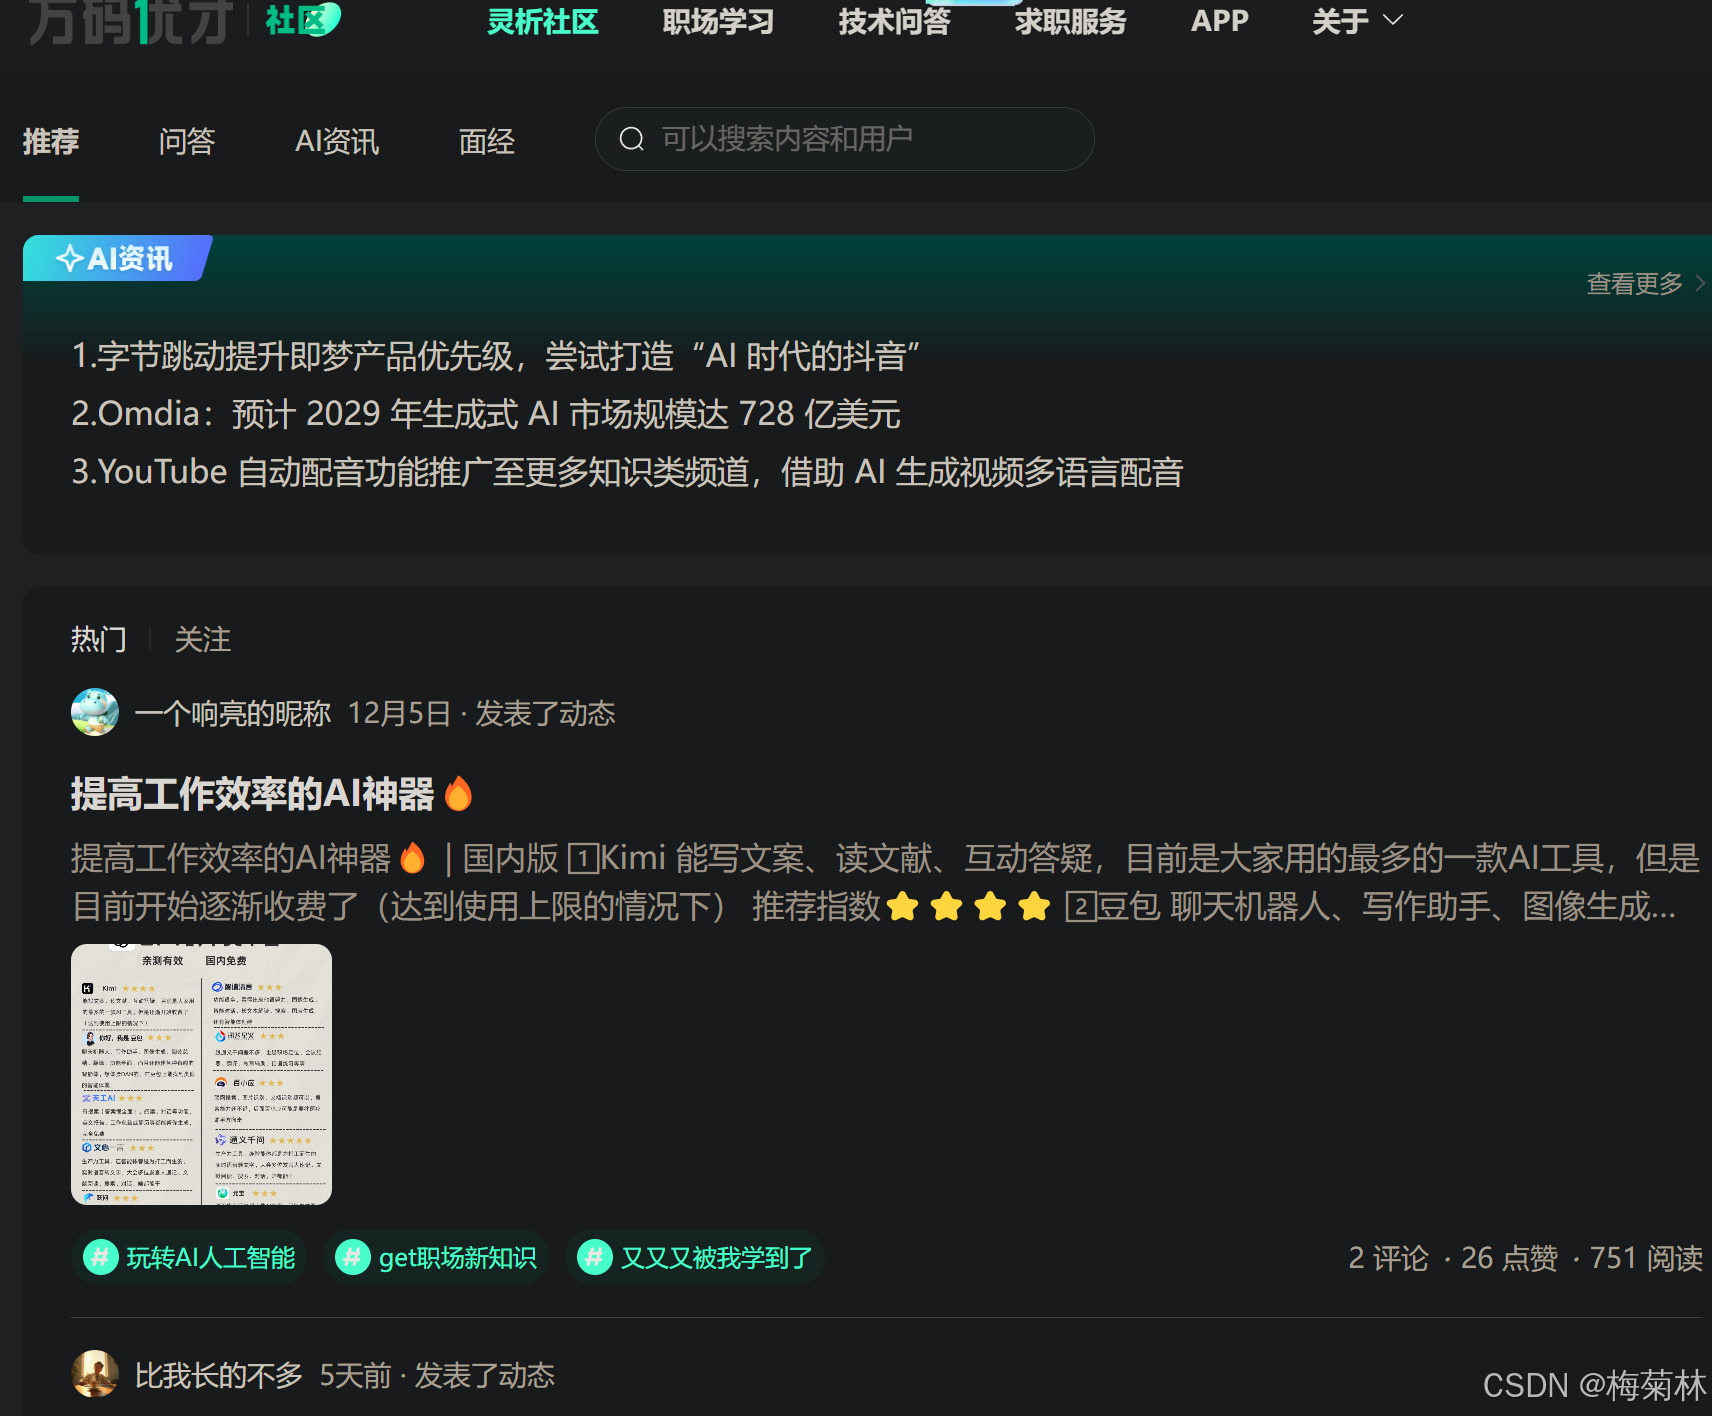This screenshot has width=1712, height=1416.
Task: Open Omdia 2029 generative AI market news
Action: pyautogui.click(x=486, y=414)
